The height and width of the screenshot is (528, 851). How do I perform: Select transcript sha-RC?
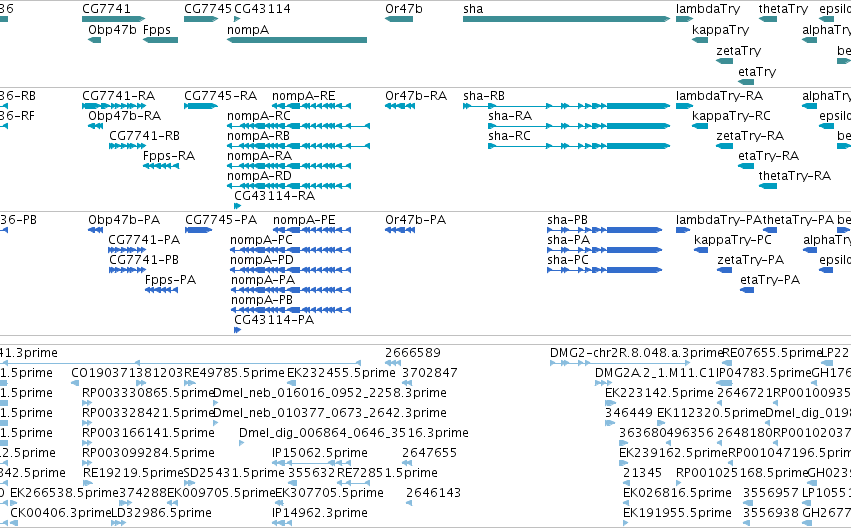(x=509, y=136)
